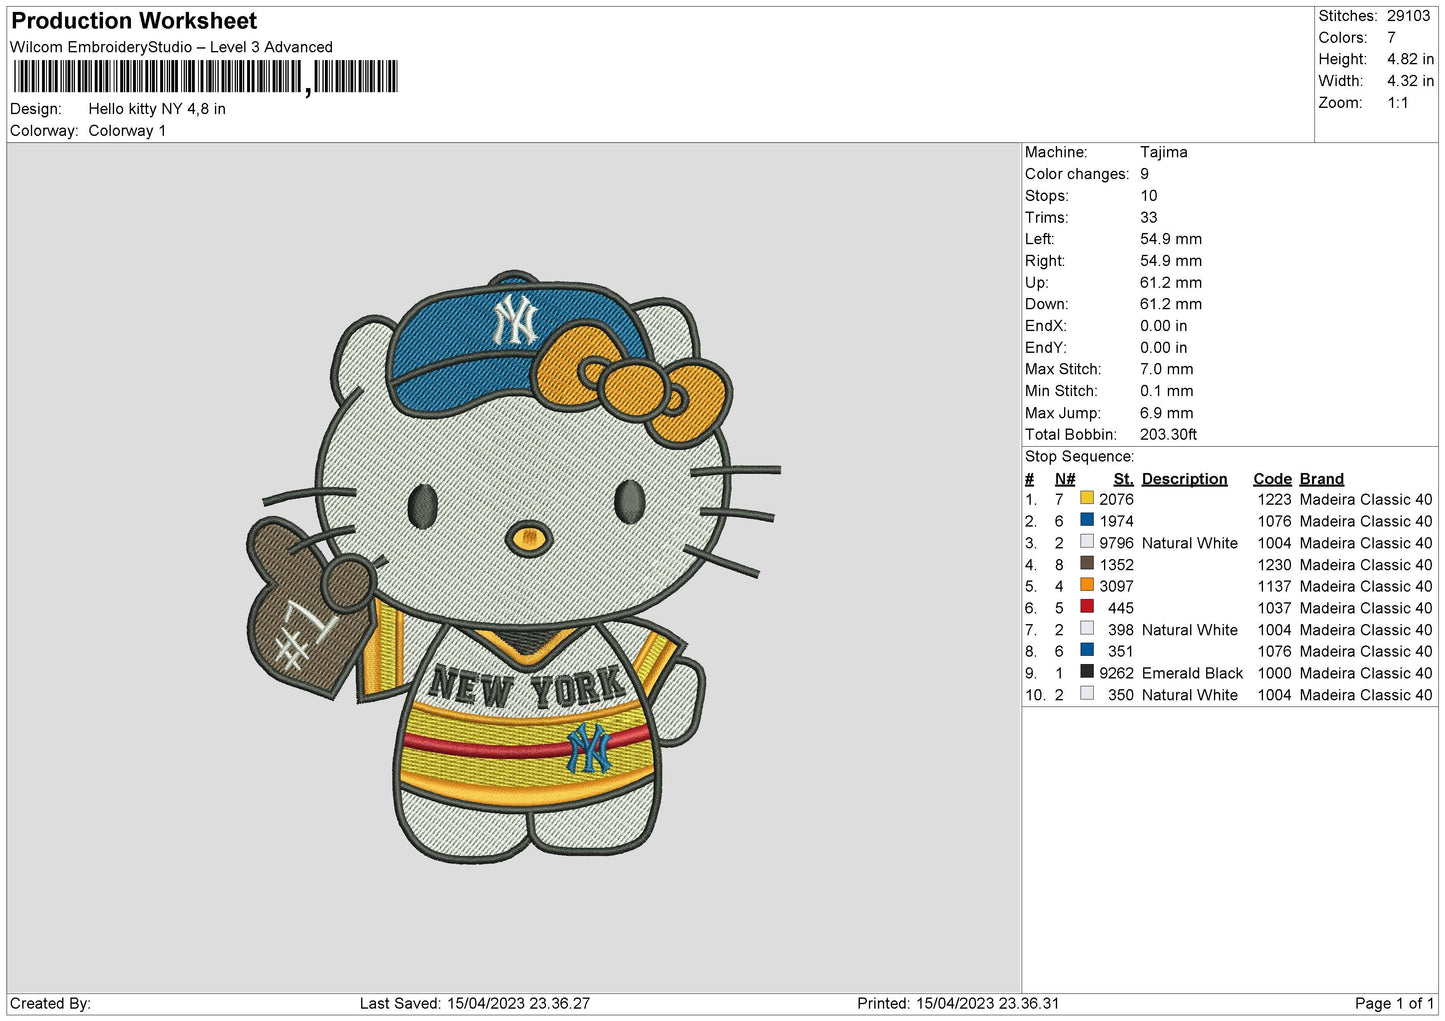Choose the black swatch beside 9262 stitches
This screenshot has width=1445, height=1021.
coord(1087,672)
